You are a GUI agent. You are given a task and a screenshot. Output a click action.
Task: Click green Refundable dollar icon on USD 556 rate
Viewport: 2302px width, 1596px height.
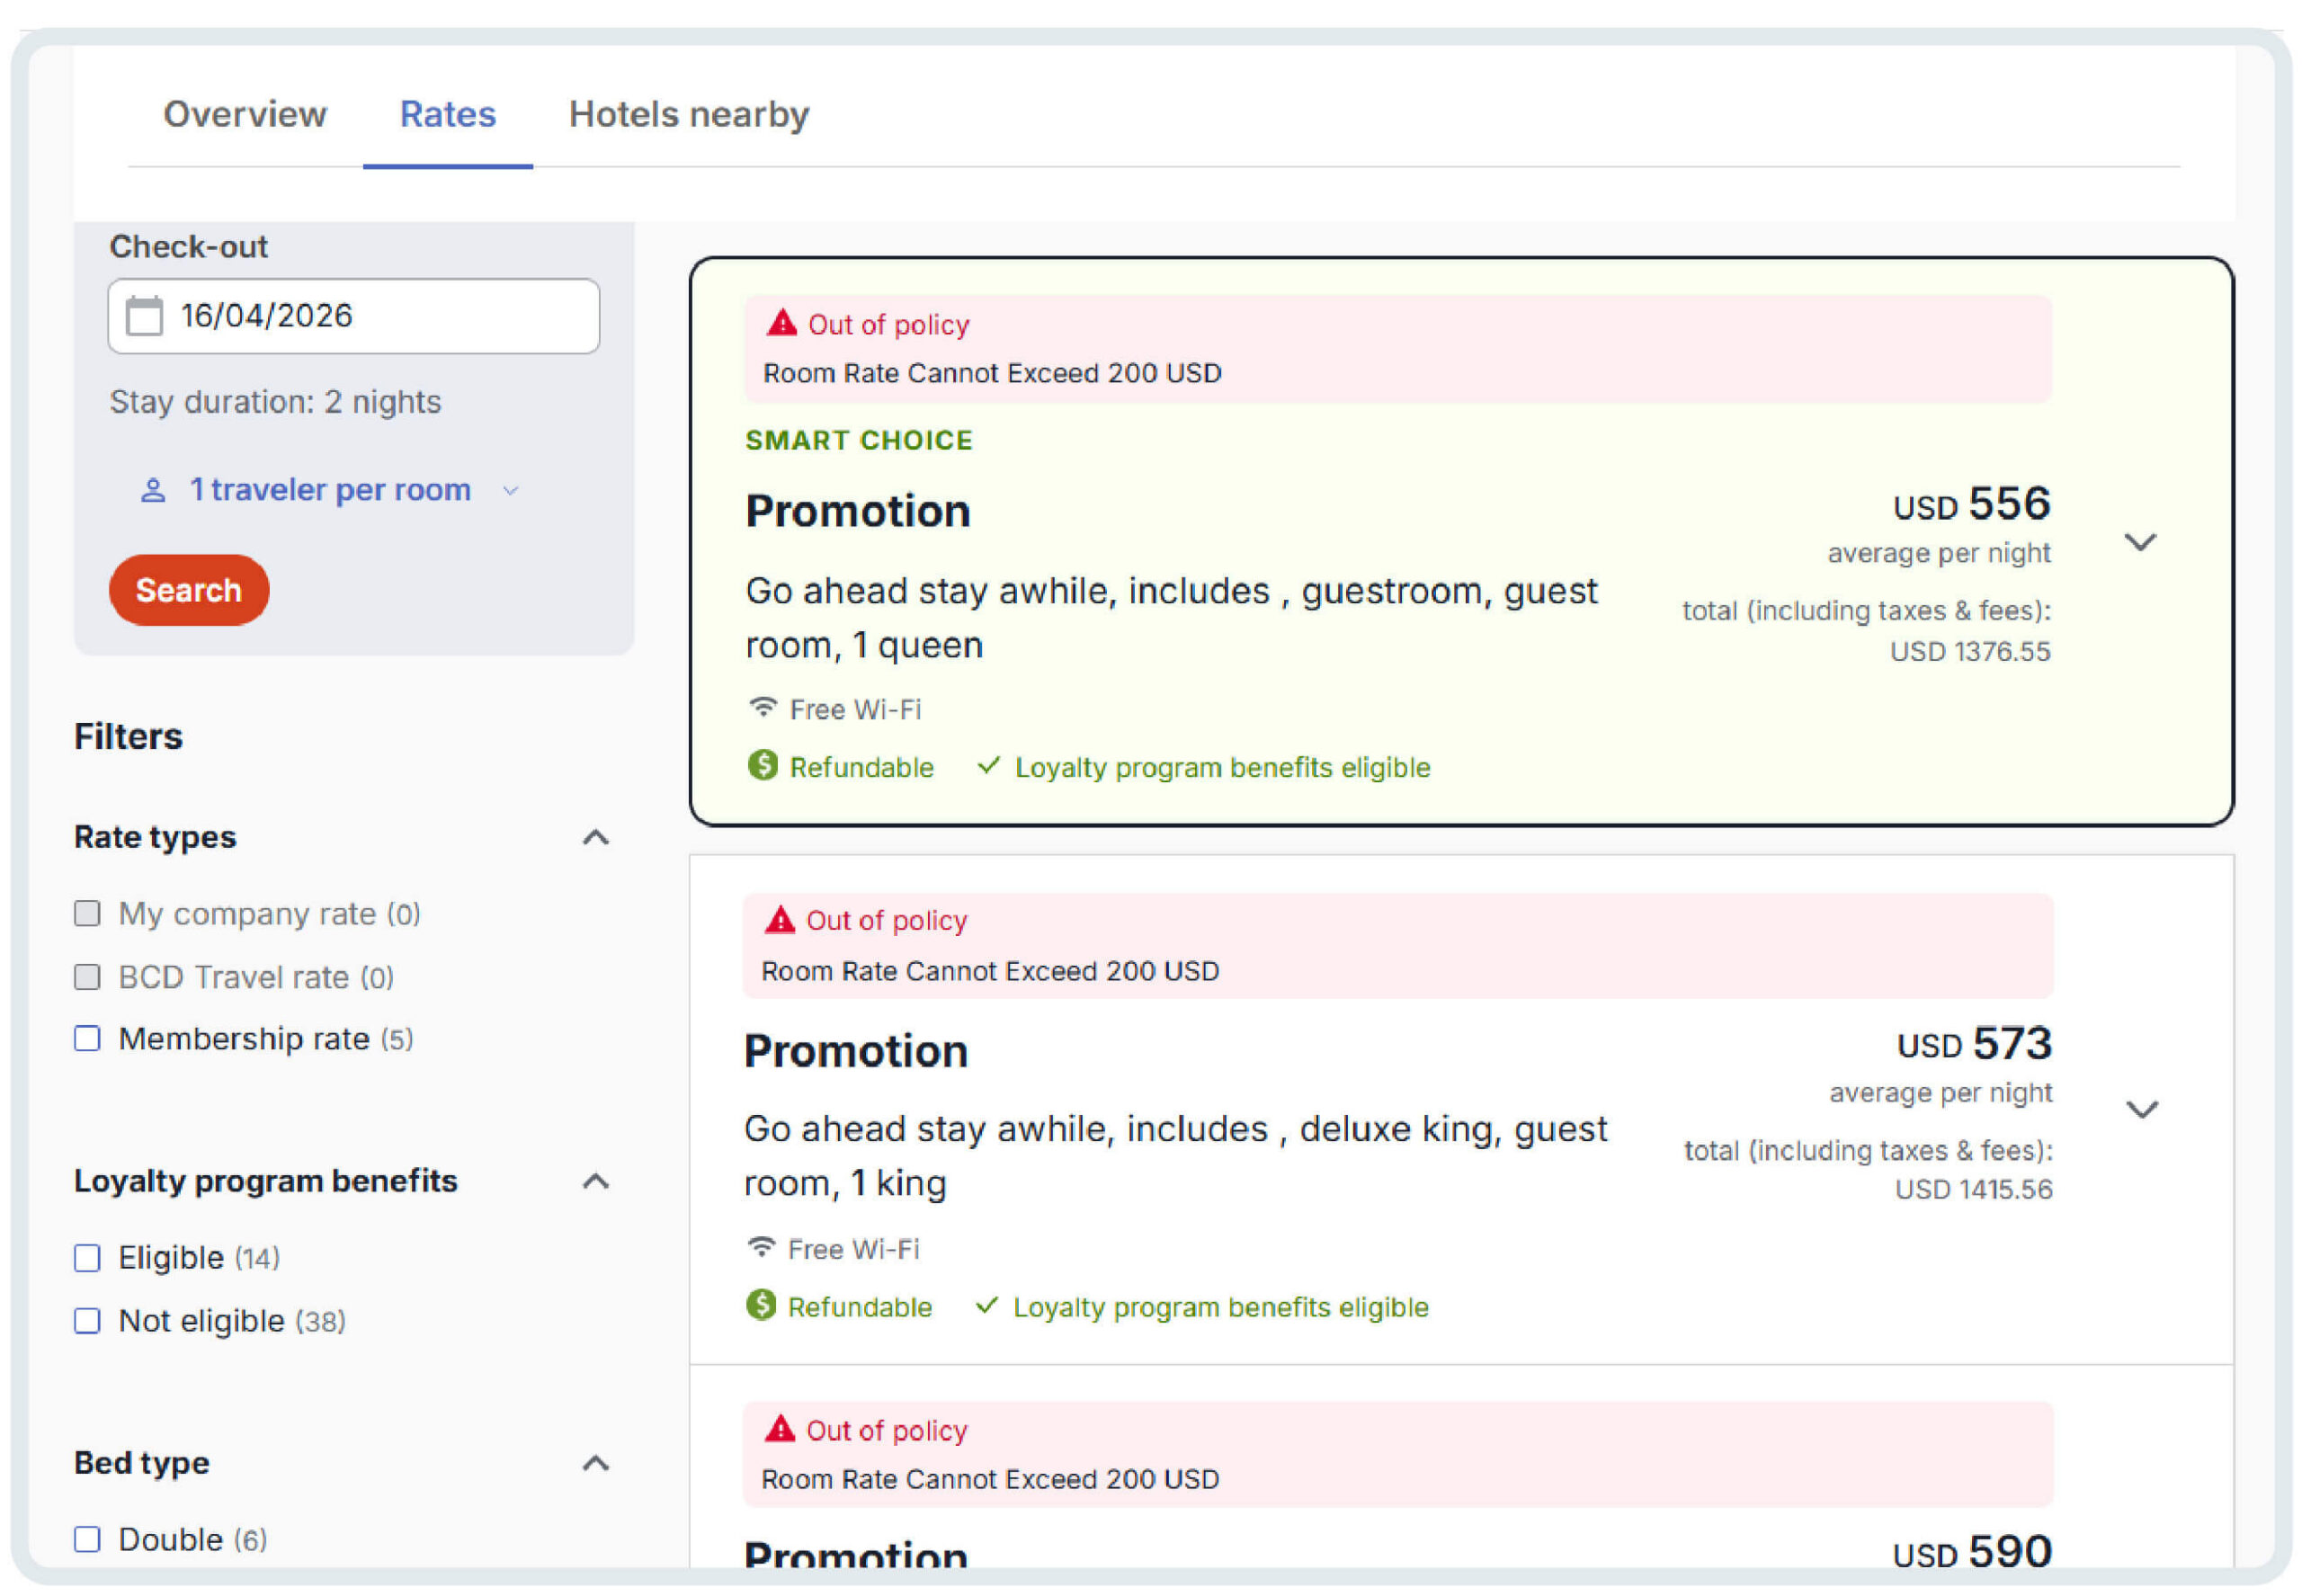click(x=763, y=766)
